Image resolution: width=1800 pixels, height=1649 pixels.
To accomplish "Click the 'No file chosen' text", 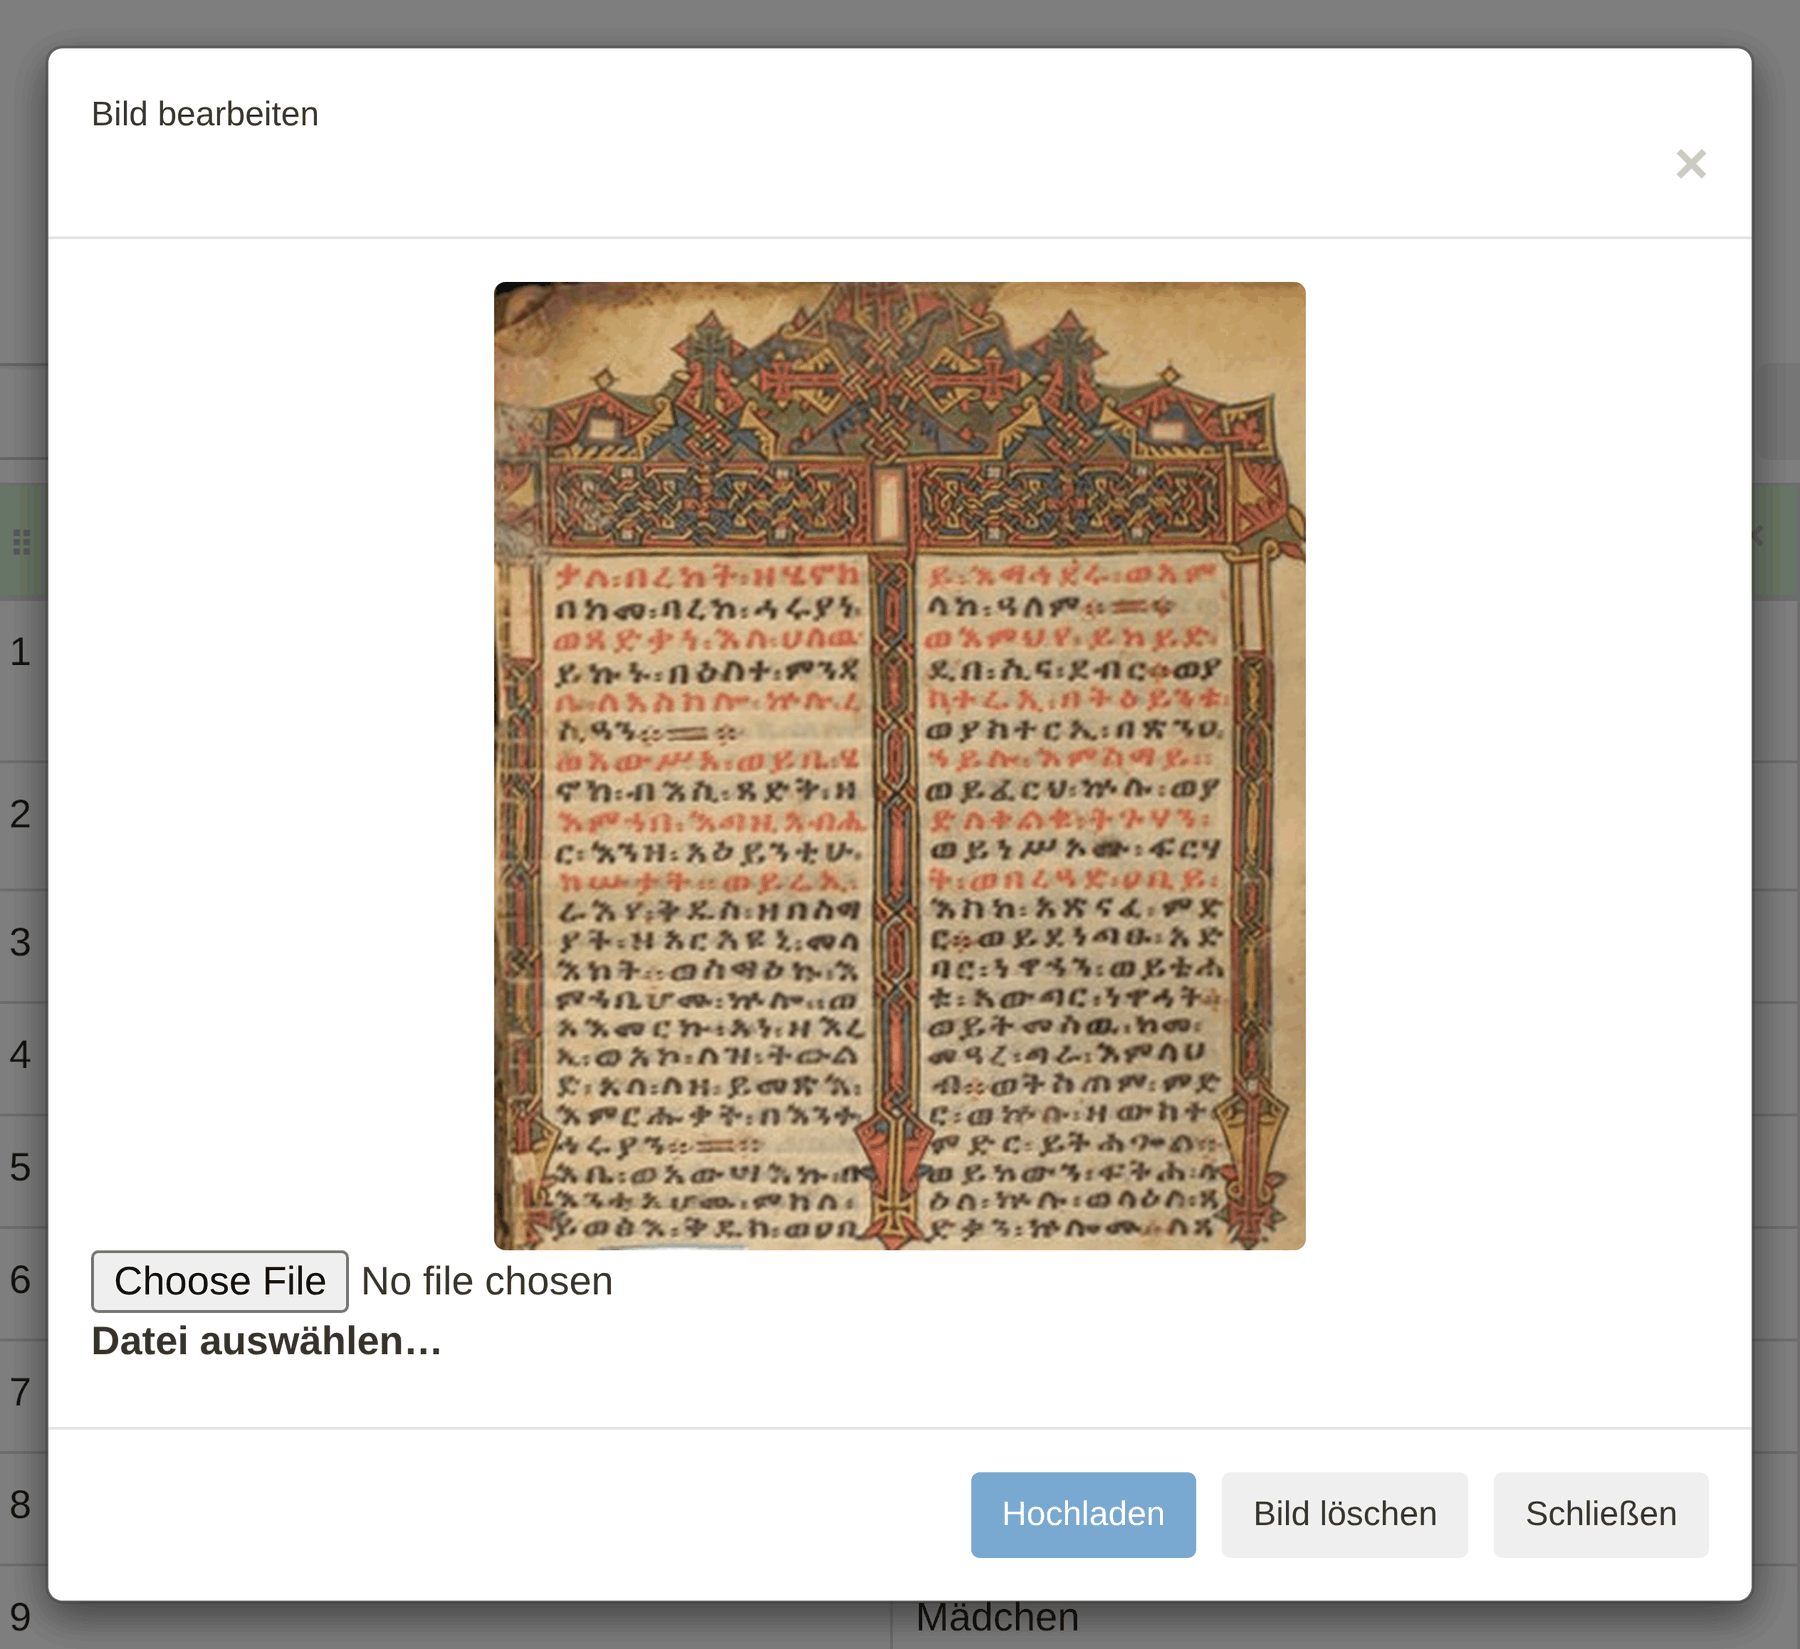I will coord(487,1281).
